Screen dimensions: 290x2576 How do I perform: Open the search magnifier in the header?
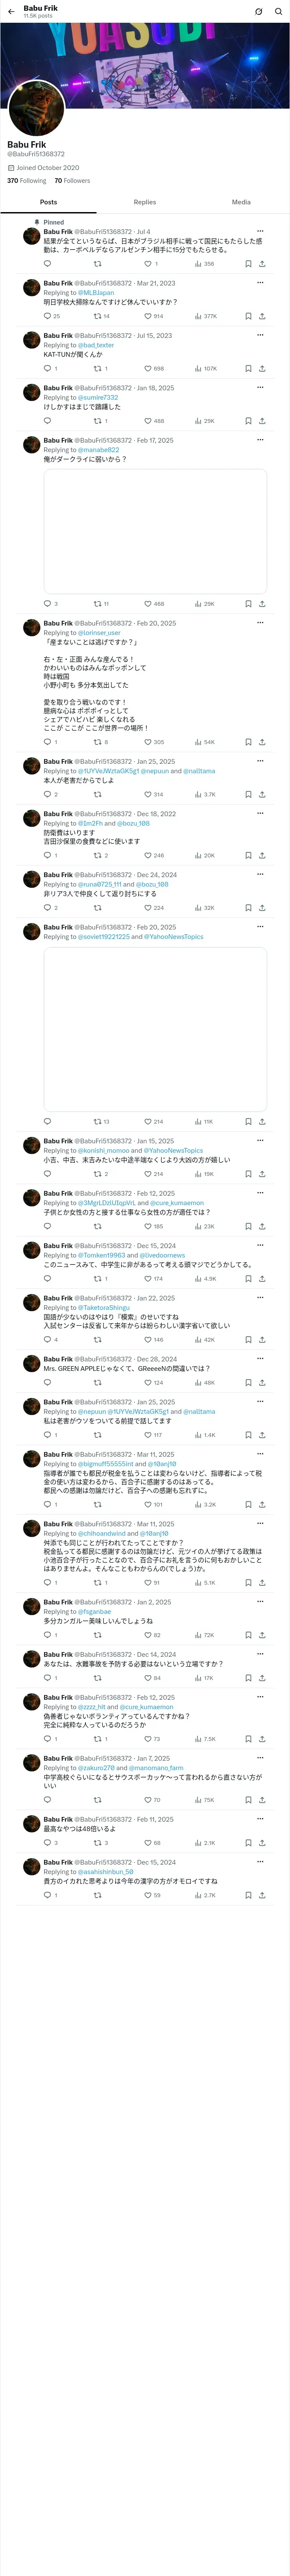coord(278,12)
